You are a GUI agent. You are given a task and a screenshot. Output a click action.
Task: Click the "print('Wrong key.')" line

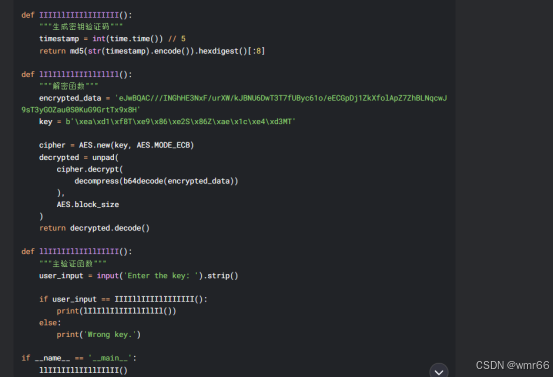point(99,335)
